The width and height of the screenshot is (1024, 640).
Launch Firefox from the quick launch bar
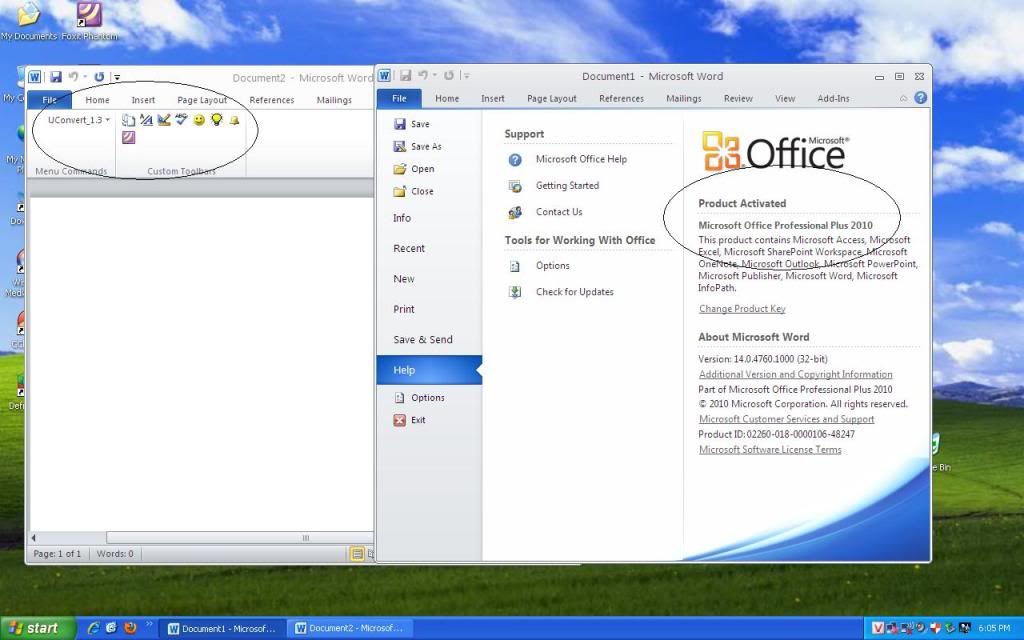click(x=130, y=628)
